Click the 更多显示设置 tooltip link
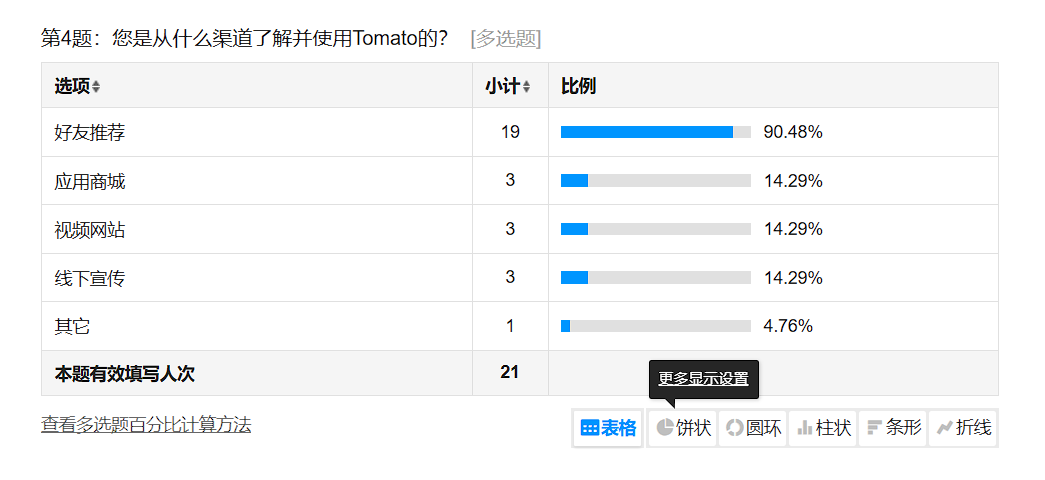1045x480 pixels. pos(703,379)
